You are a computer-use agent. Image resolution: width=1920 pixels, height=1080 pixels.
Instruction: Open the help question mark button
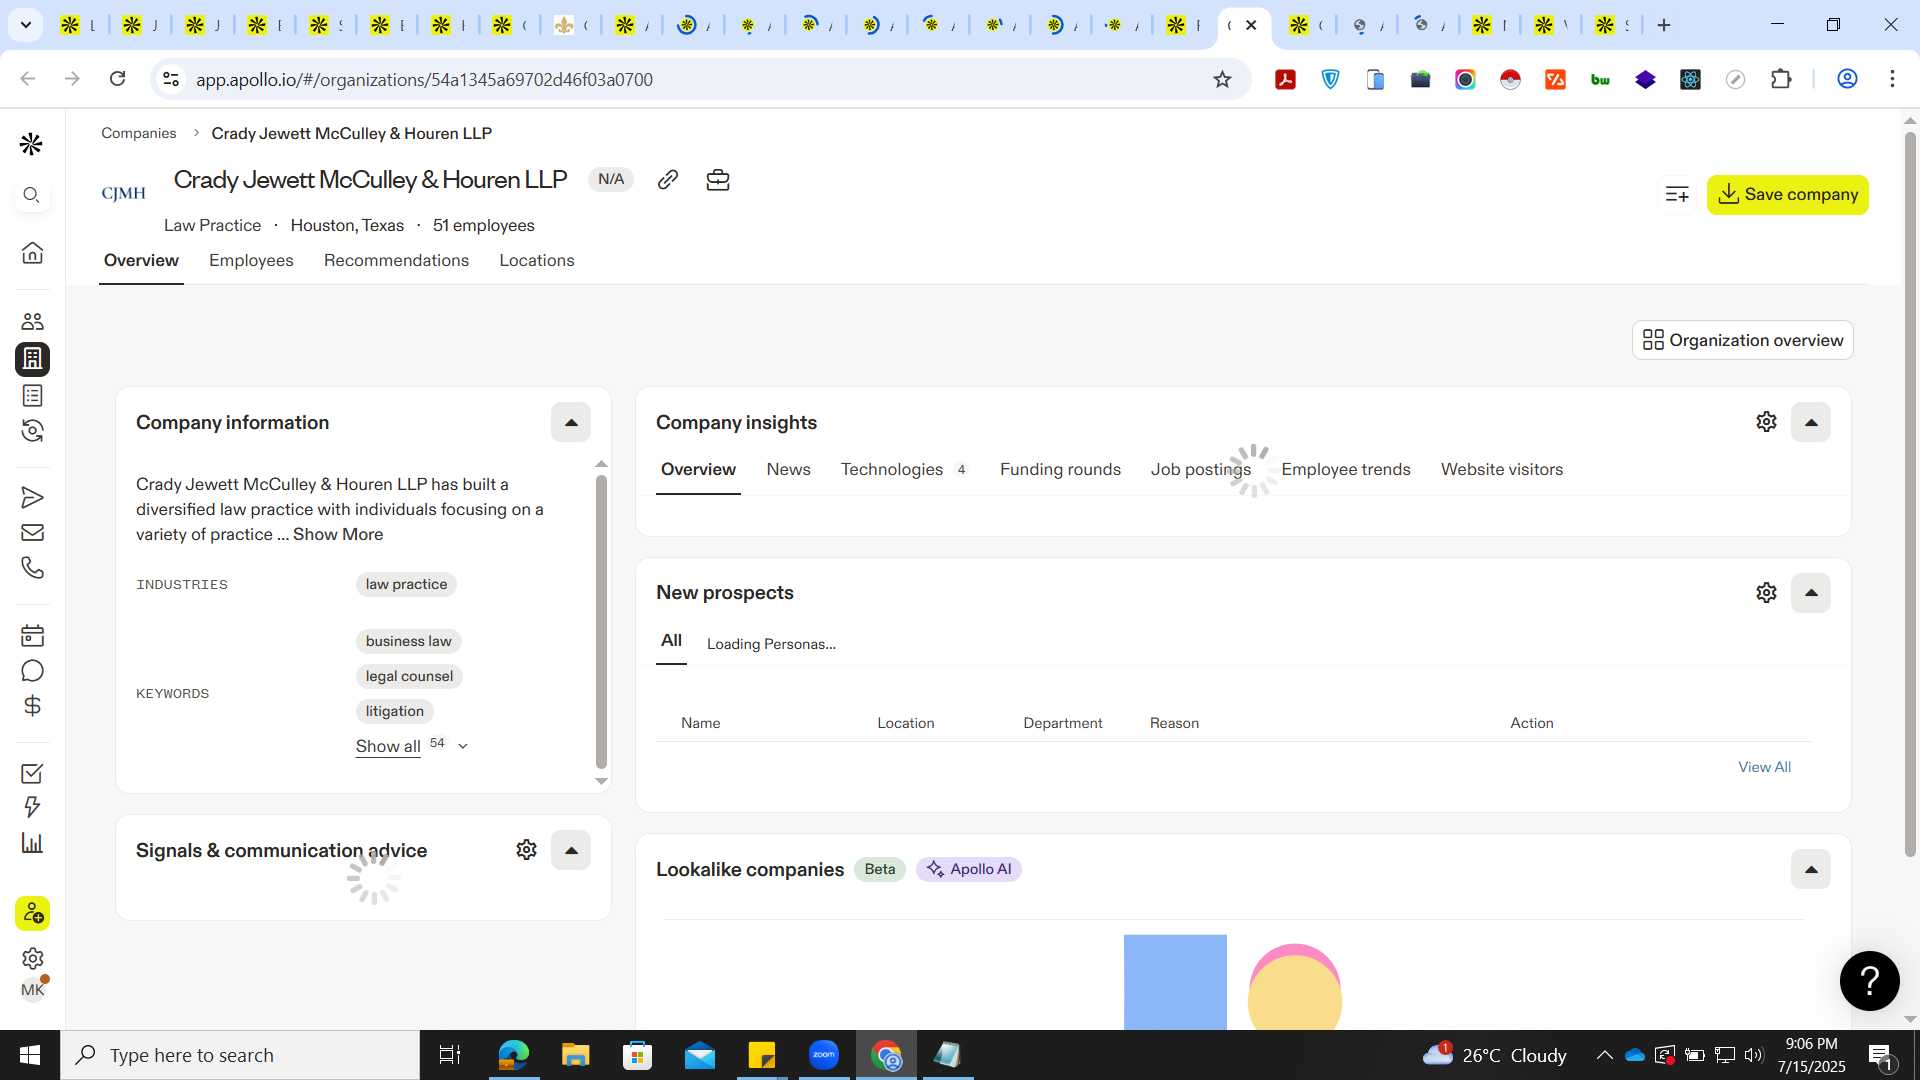1869,981
